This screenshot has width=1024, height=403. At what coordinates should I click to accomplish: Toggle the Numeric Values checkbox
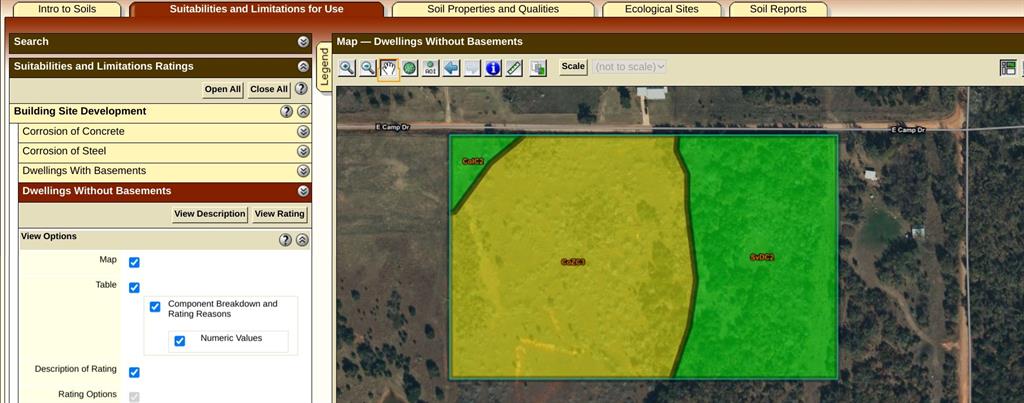[x=180, y=340]
